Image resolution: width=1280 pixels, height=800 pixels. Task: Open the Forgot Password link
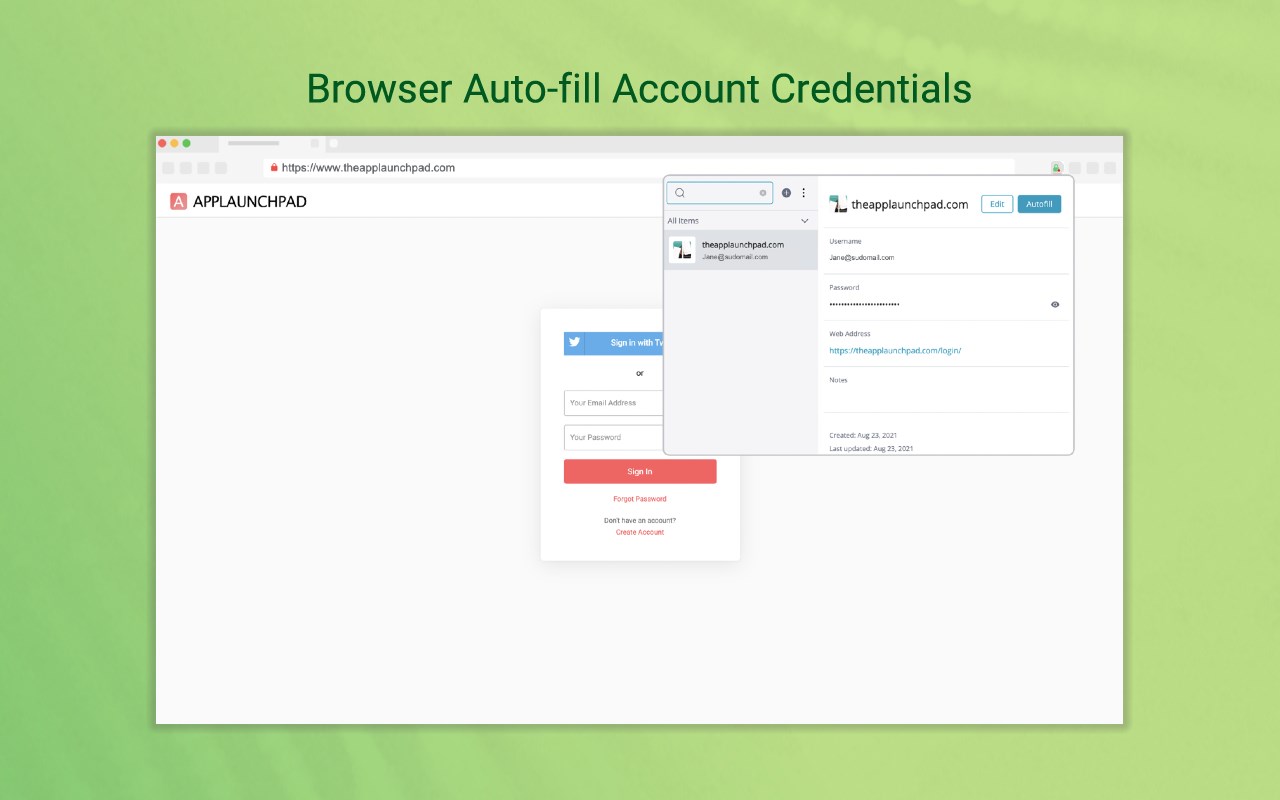click(640, 499)
